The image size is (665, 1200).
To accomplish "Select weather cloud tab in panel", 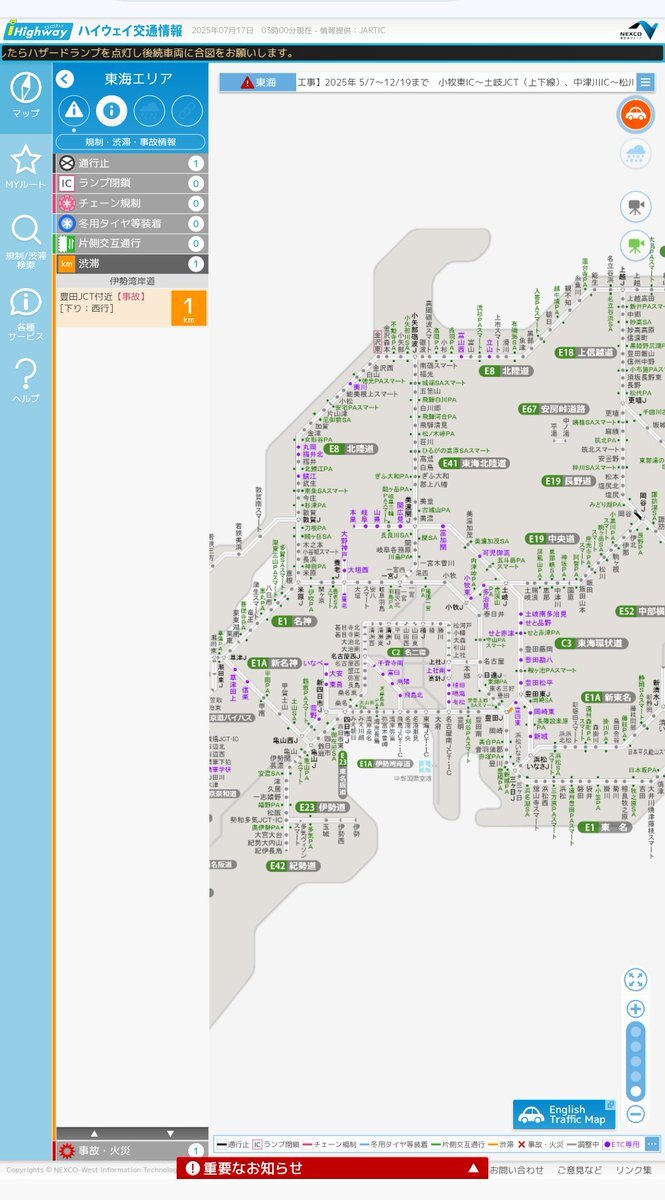I will (150, 110).
